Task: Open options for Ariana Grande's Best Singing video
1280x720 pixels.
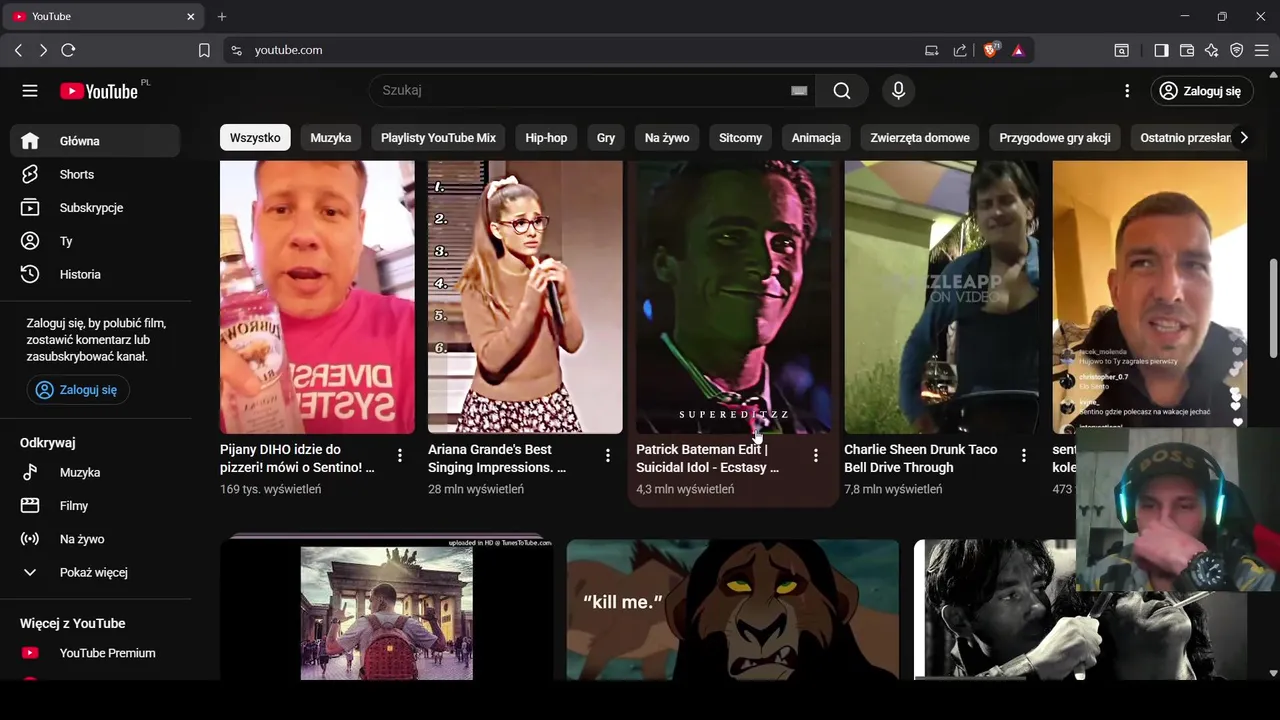Action: pyautogui.click(x=607, y=455)
